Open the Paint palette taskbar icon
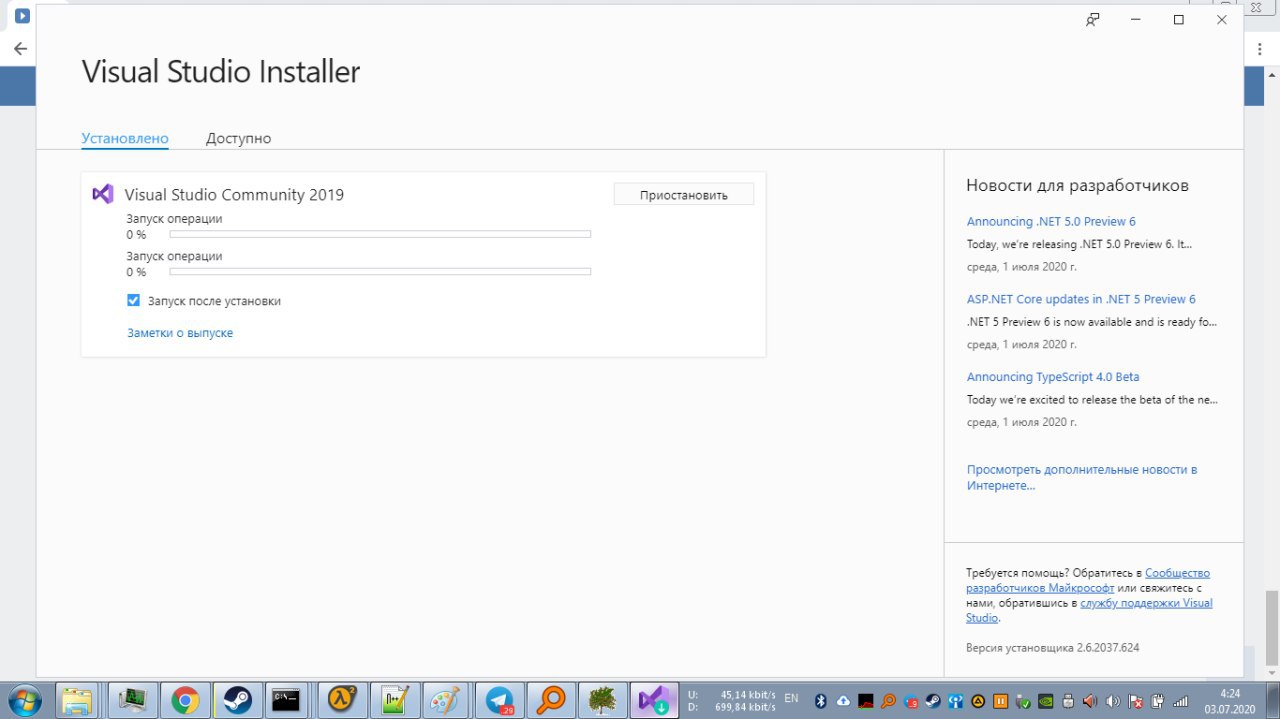1280x719 pixels. 446,700
